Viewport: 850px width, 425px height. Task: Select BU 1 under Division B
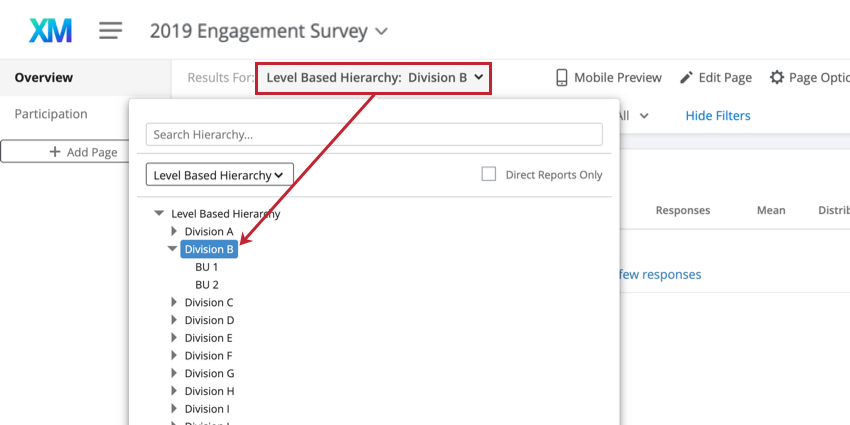coord(206,267)
